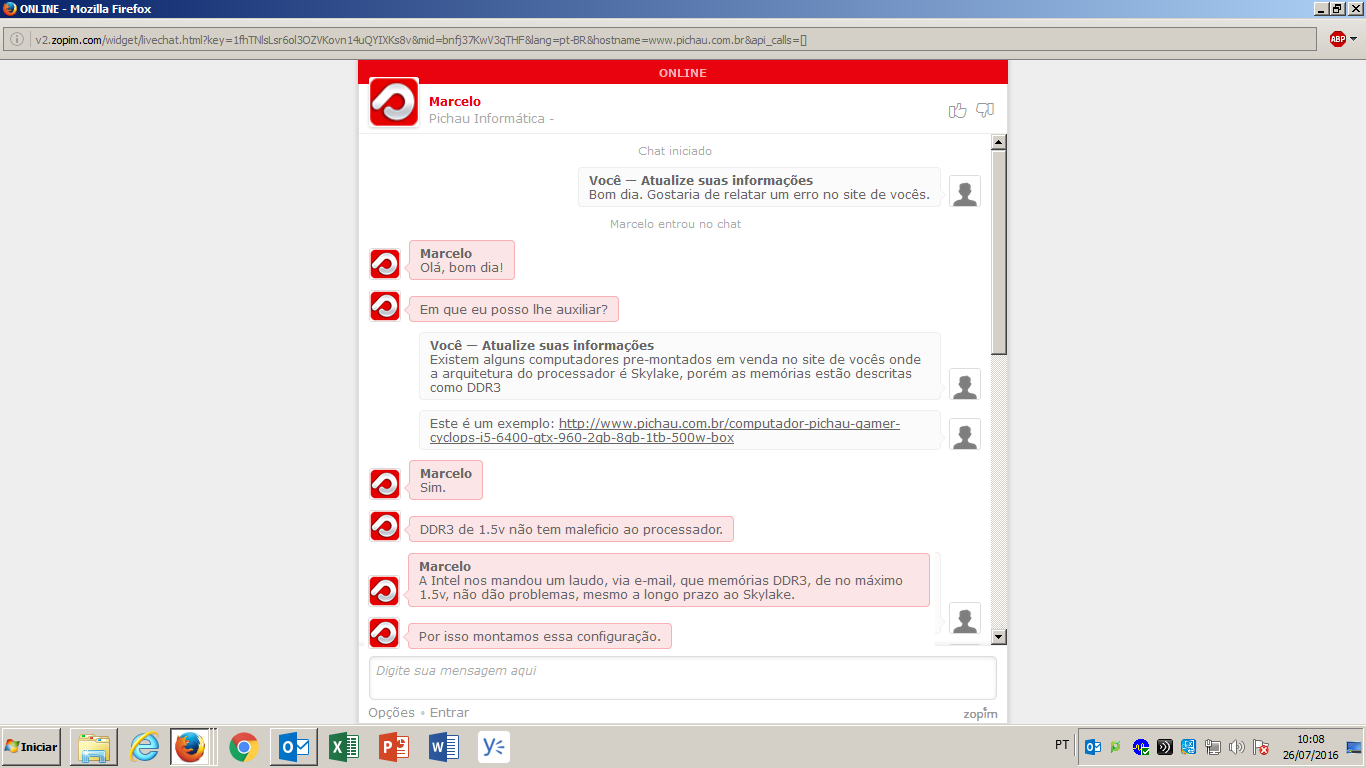Click the Outlook icon in system tray
The width and height of the screenshot is (1366, 768).
(x=1093, y=747)
